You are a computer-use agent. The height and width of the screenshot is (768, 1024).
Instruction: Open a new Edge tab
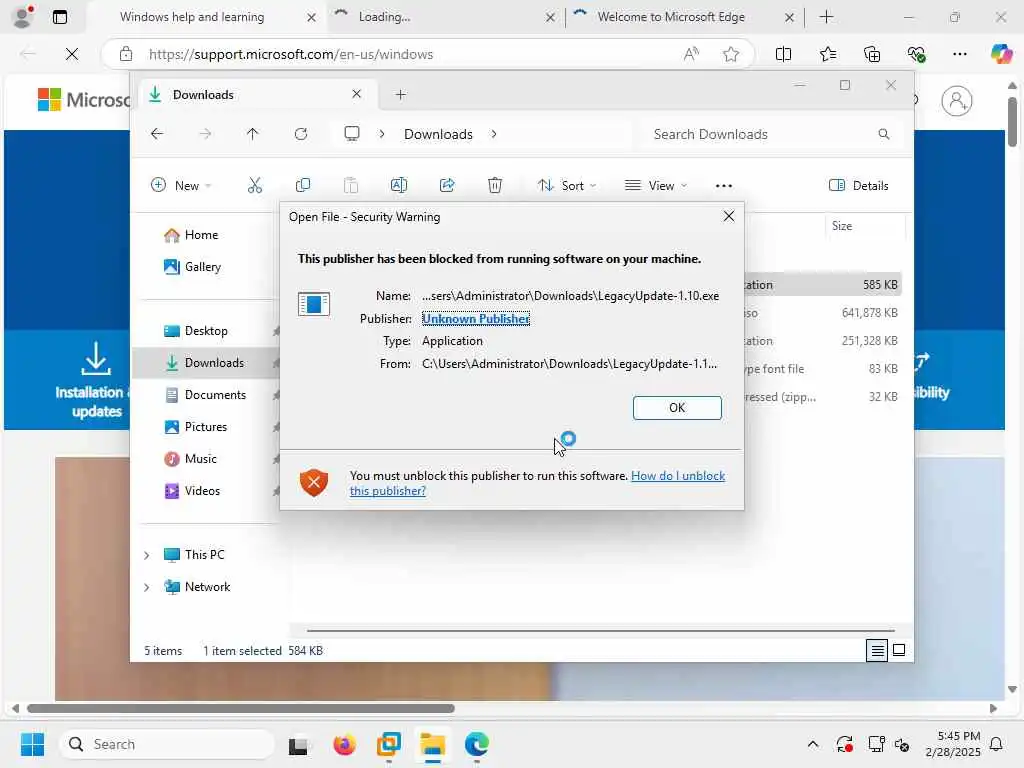tap(827, 17)
